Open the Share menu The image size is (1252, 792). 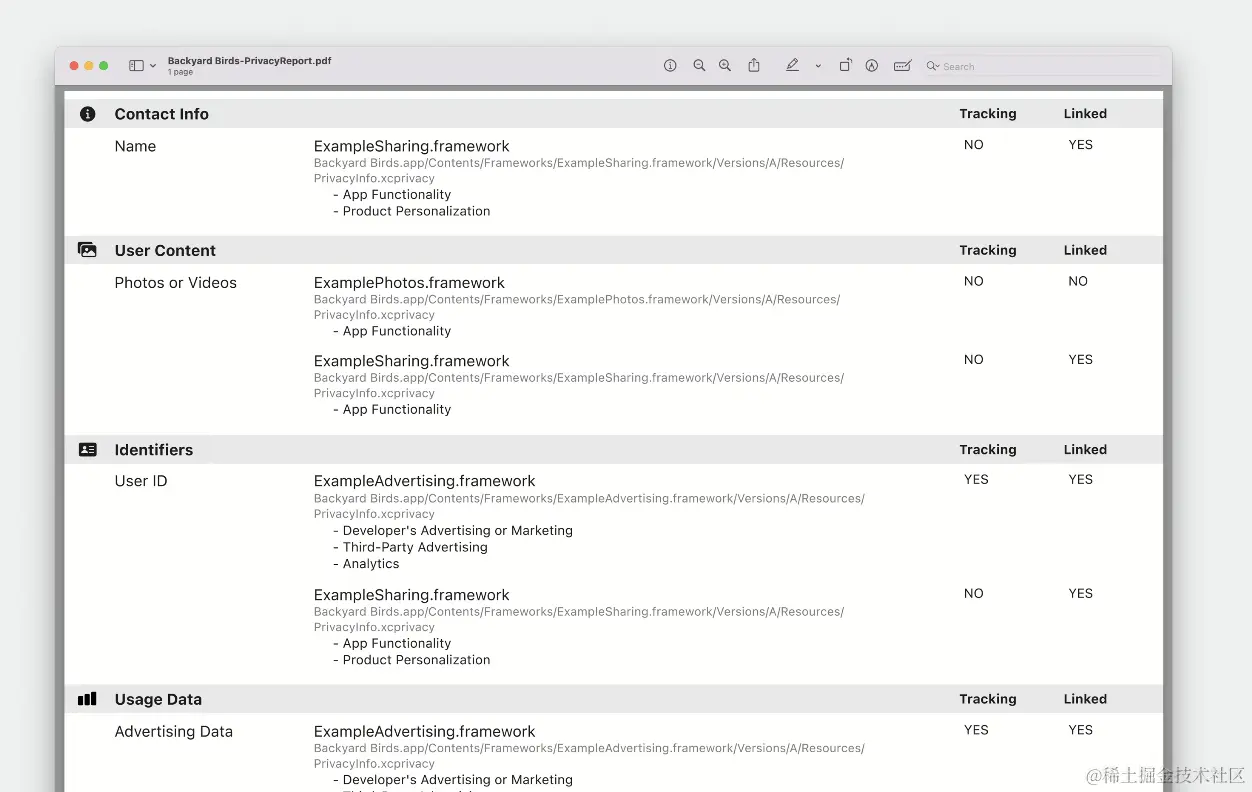click(754, 65)
